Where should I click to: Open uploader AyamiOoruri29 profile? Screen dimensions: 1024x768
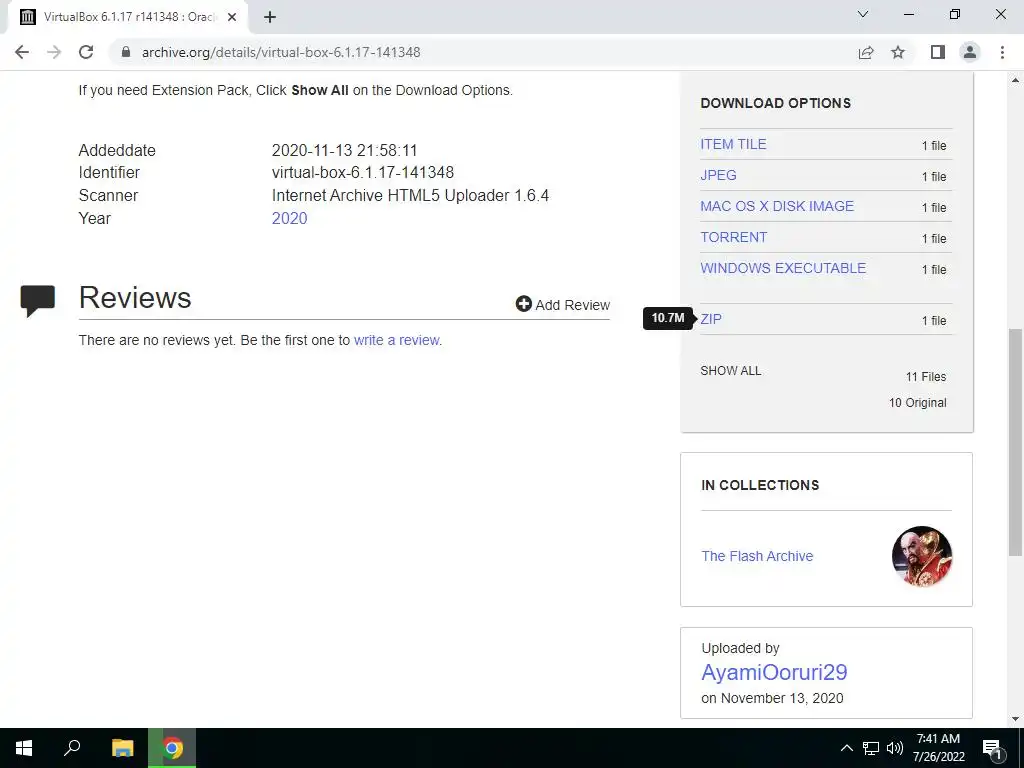(x=774, y=672)
